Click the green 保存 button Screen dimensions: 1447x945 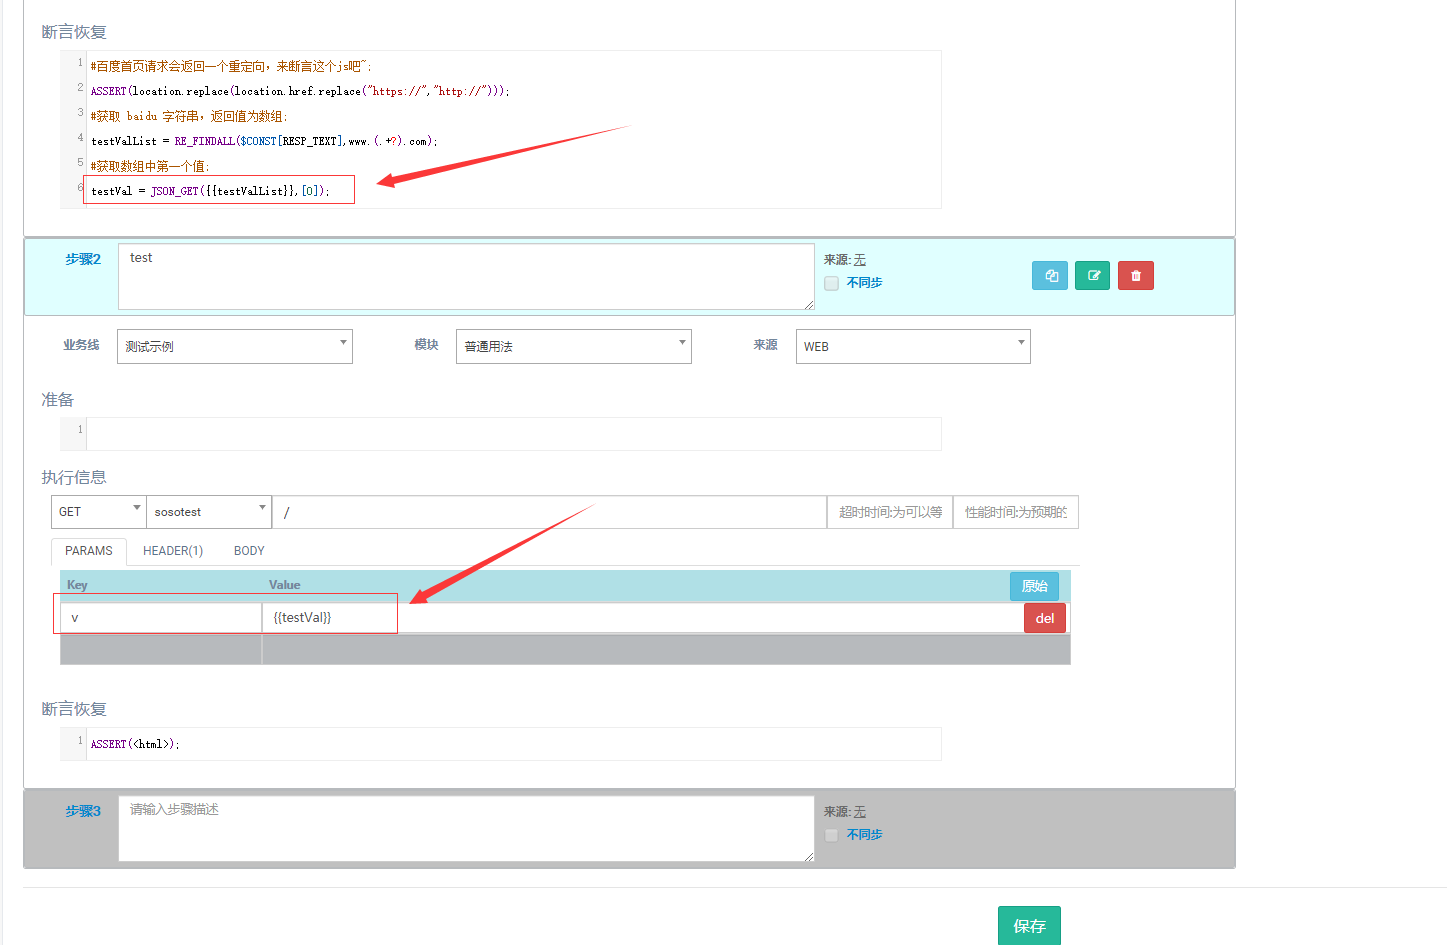click(1029, 926)
